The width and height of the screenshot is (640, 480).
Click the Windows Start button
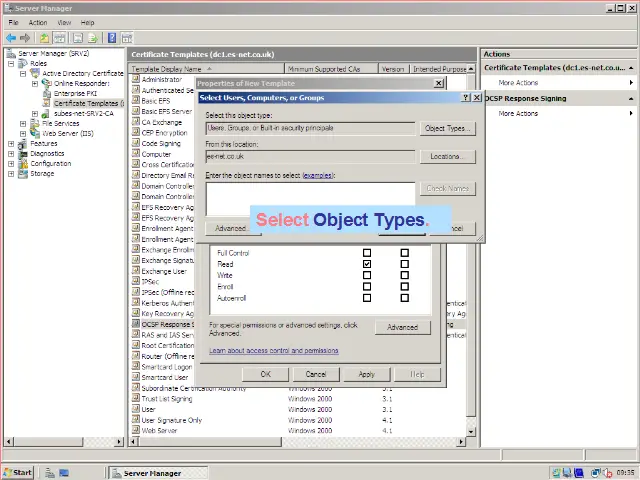tap(18, 472)
